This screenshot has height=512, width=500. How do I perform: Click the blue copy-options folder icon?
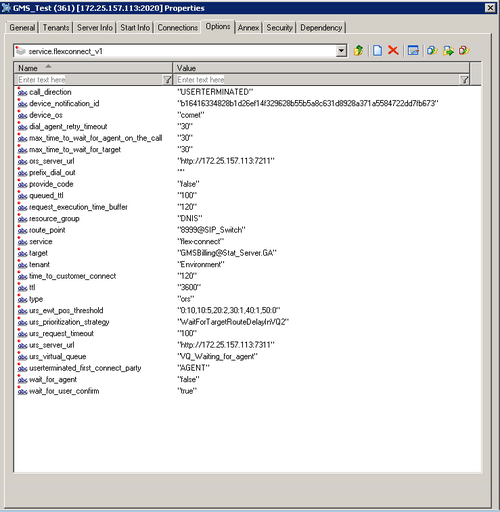pyautogui.click(x=432, y=51)
